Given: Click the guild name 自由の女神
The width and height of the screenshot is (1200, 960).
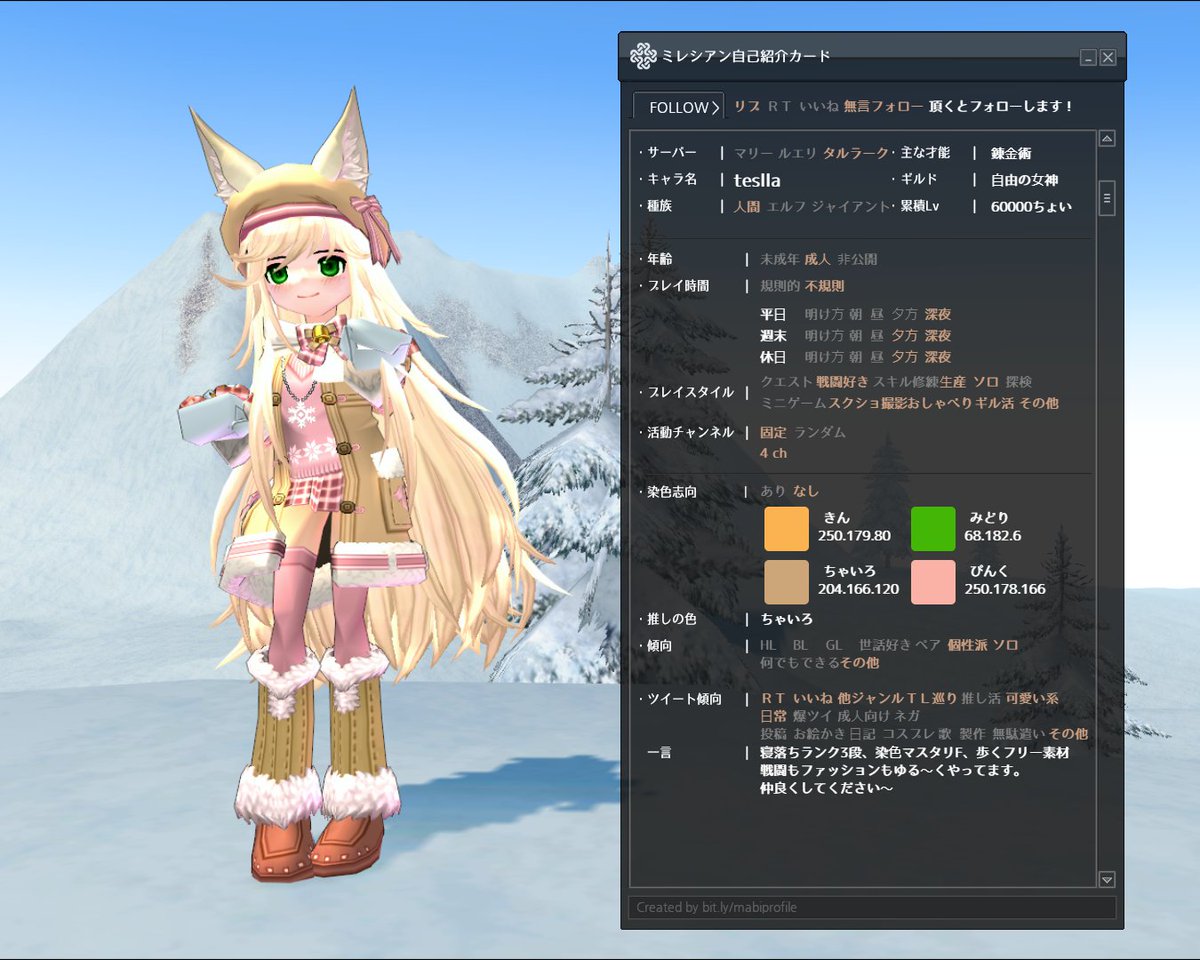Looking at the screenshot, I should click(x=1024, y=180).
